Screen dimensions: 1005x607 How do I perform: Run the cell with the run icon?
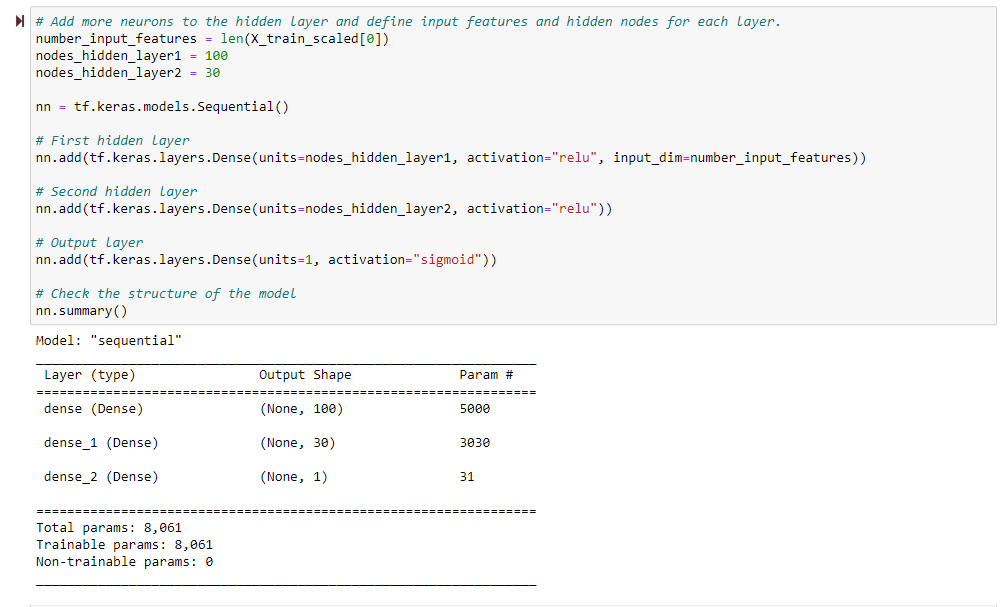coord(20,21)
